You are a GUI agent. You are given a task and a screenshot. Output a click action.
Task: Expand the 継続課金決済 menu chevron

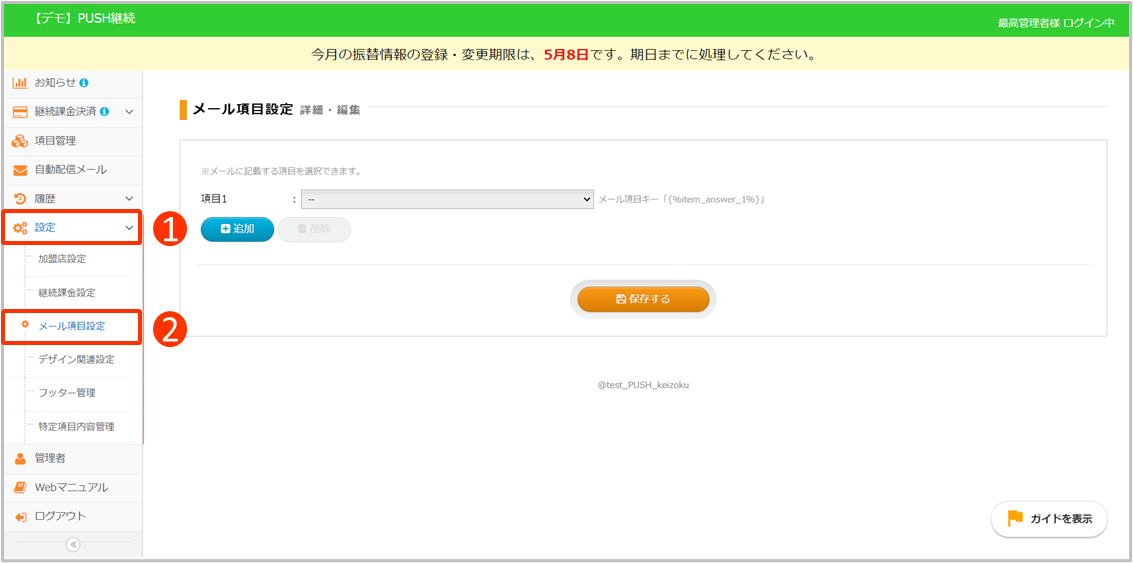pos(129,111)
